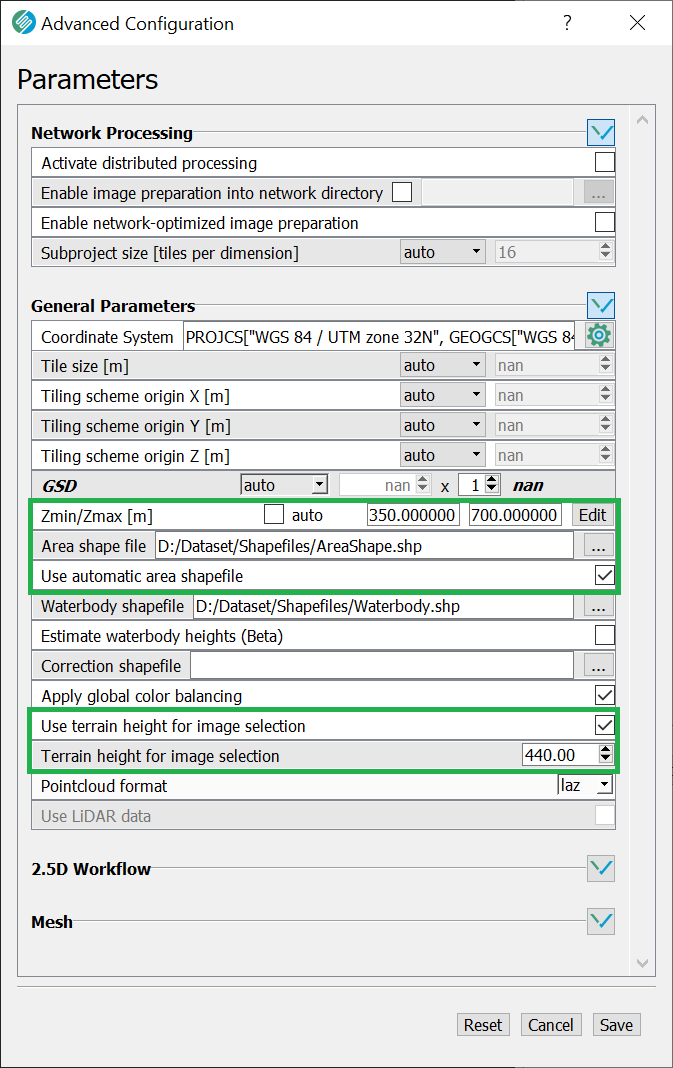Uncheck Use automatic area shapefile
673x1068 pixels.
coord(604,575)
